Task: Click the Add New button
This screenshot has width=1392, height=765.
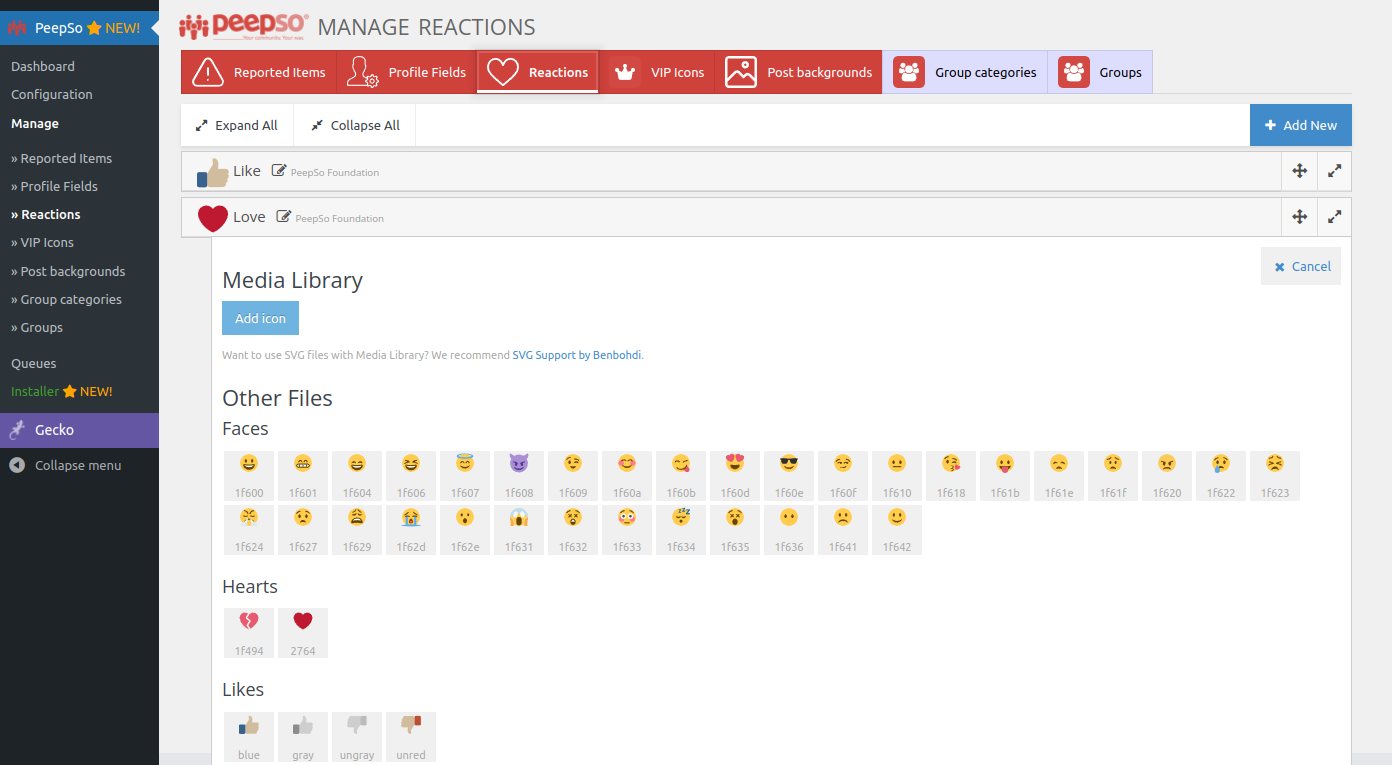Action: click(x=1300, y=125)
